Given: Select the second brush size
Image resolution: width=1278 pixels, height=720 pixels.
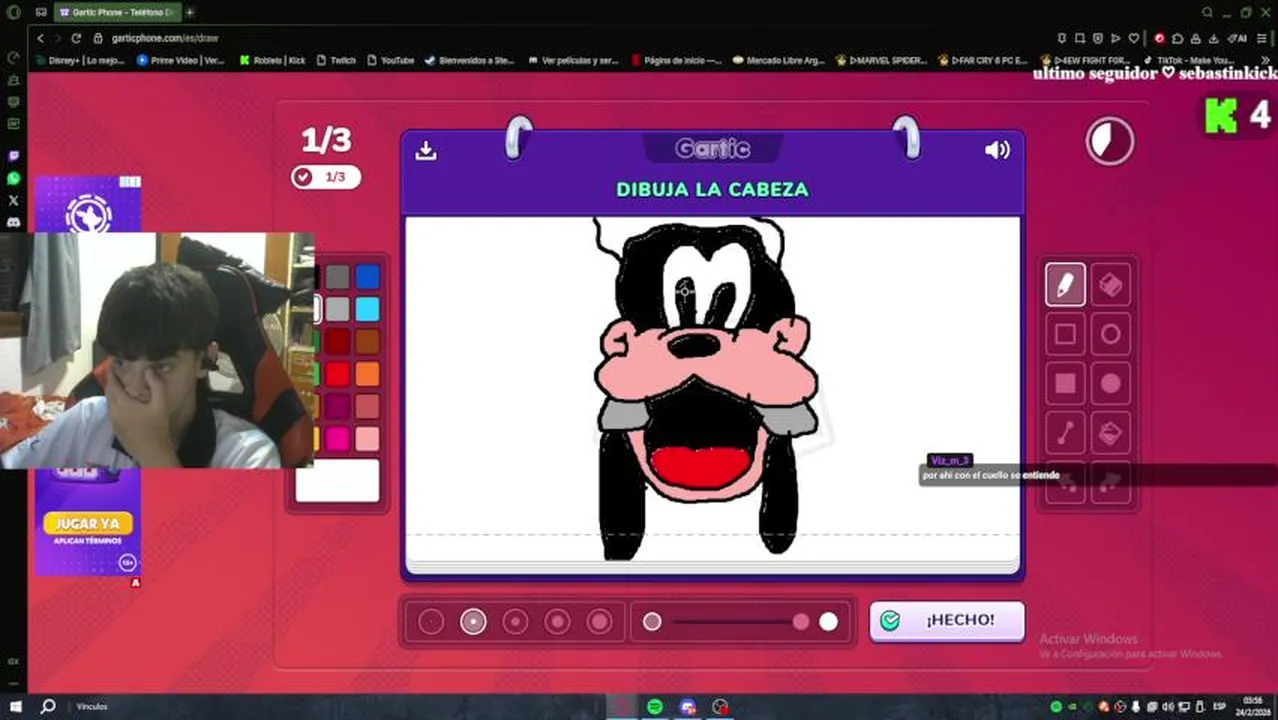Looking at the screenshot, I should [473, 622].
